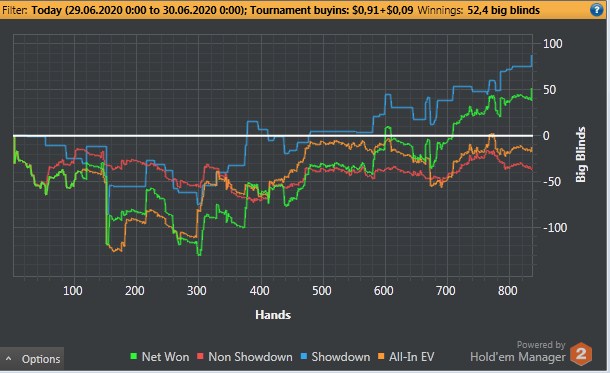Screen dimensions: 610x373
Task: Click the 0 label on big blinds axis
Action: coord(546,136)
